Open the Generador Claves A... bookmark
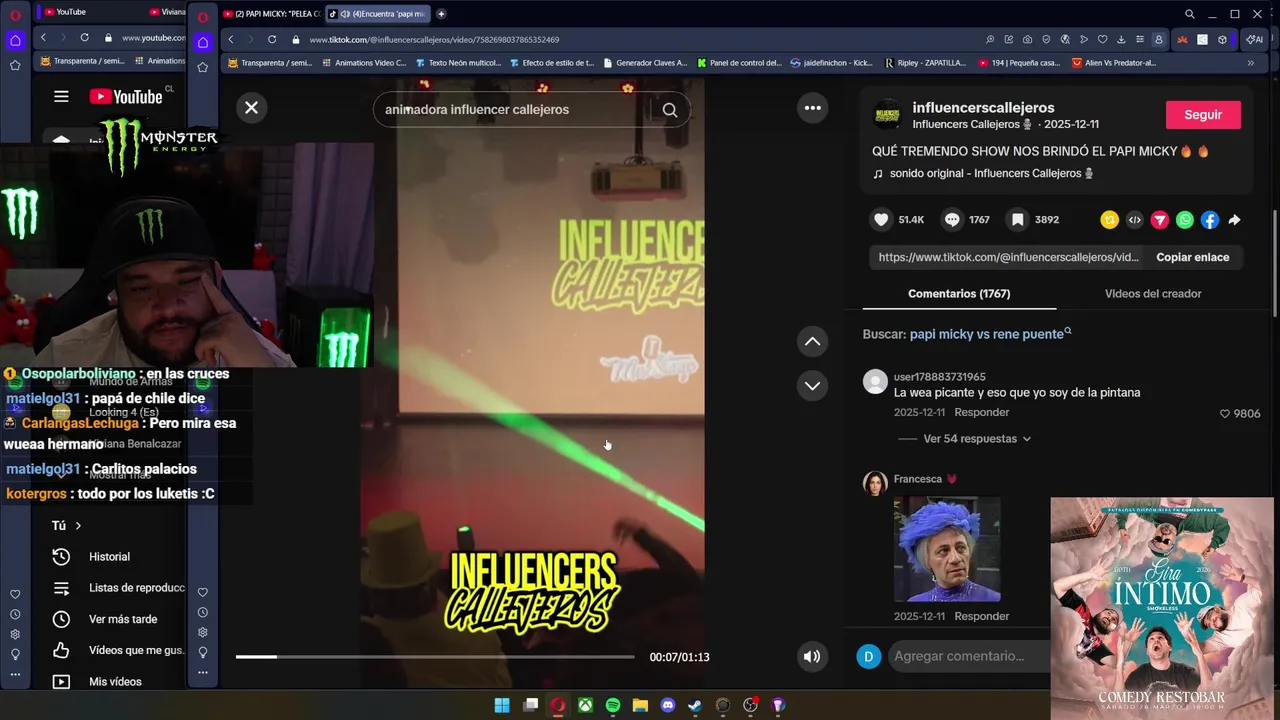The width and height of the screenshot is (1280, 720). tap(643, 63)
